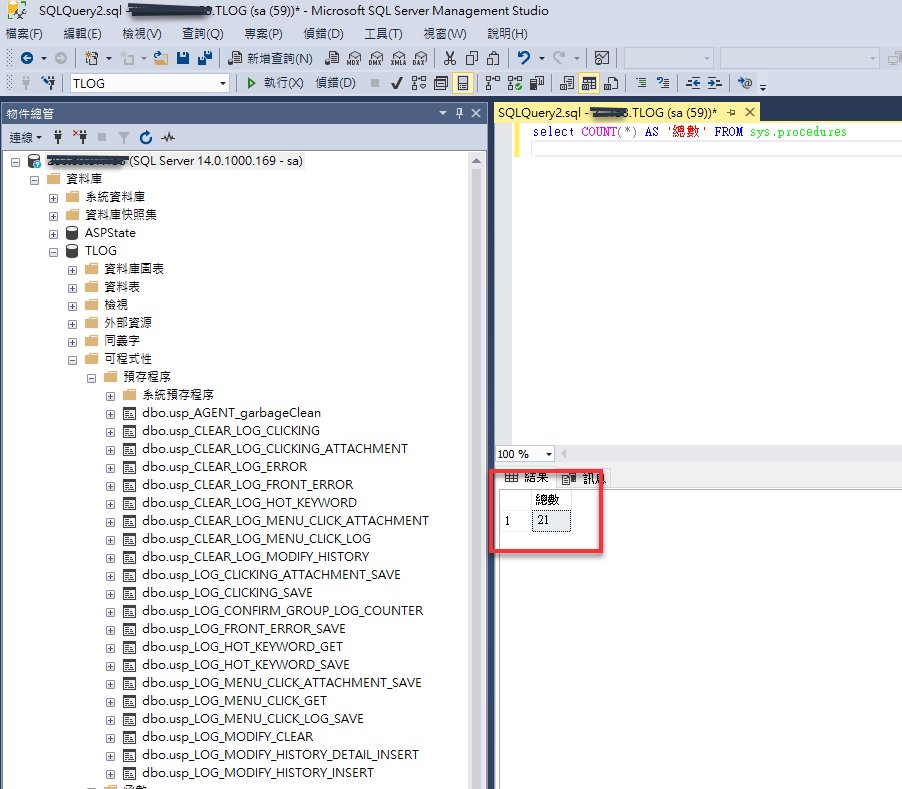Click the Save All icon
Viewport: 902px width, 789px height.
(x=205, y=58)
